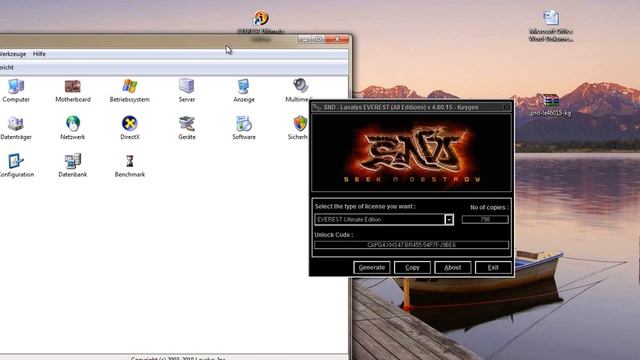The height and width of the screenshot is (360, 640).
Task: Open the Geräte category icon
Action: (x=187, y=124)
